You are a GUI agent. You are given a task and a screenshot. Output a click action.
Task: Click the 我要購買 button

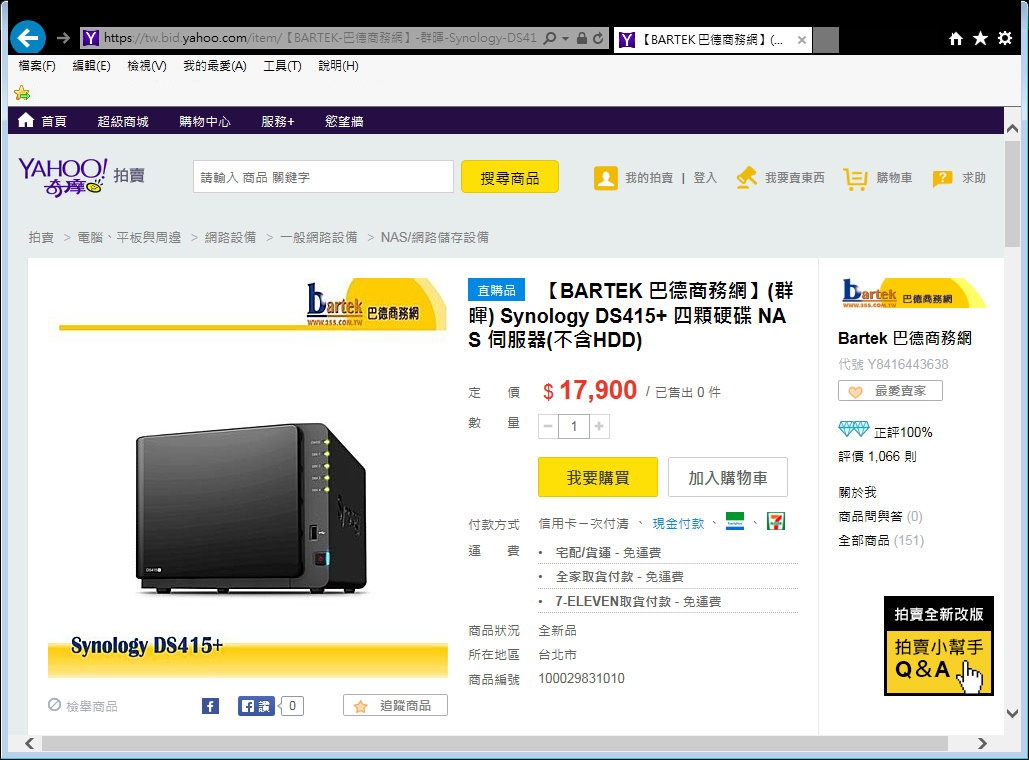coord(598,477)
